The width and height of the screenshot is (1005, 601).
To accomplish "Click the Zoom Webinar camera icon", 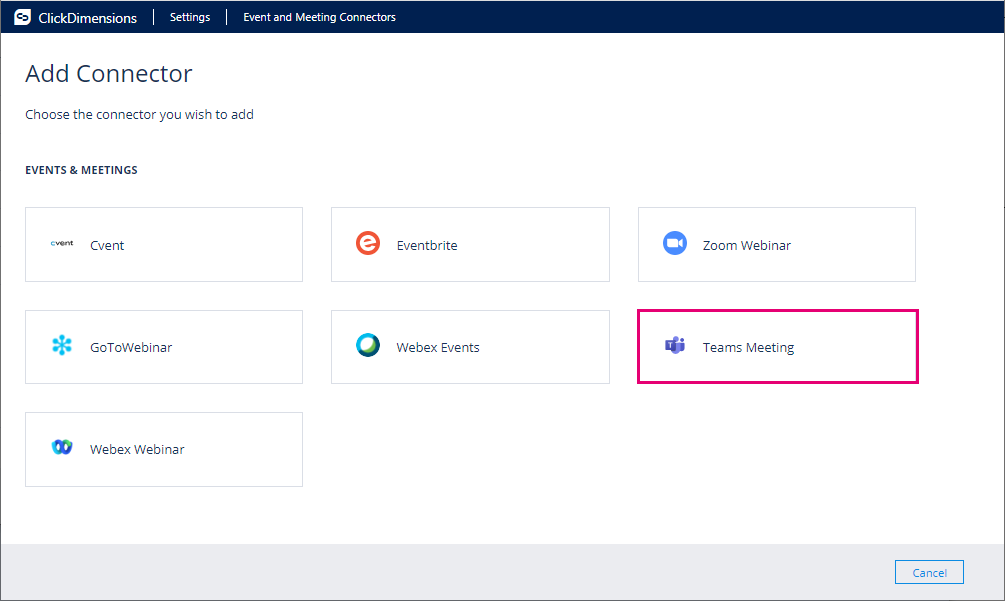I will coord(675,243).
